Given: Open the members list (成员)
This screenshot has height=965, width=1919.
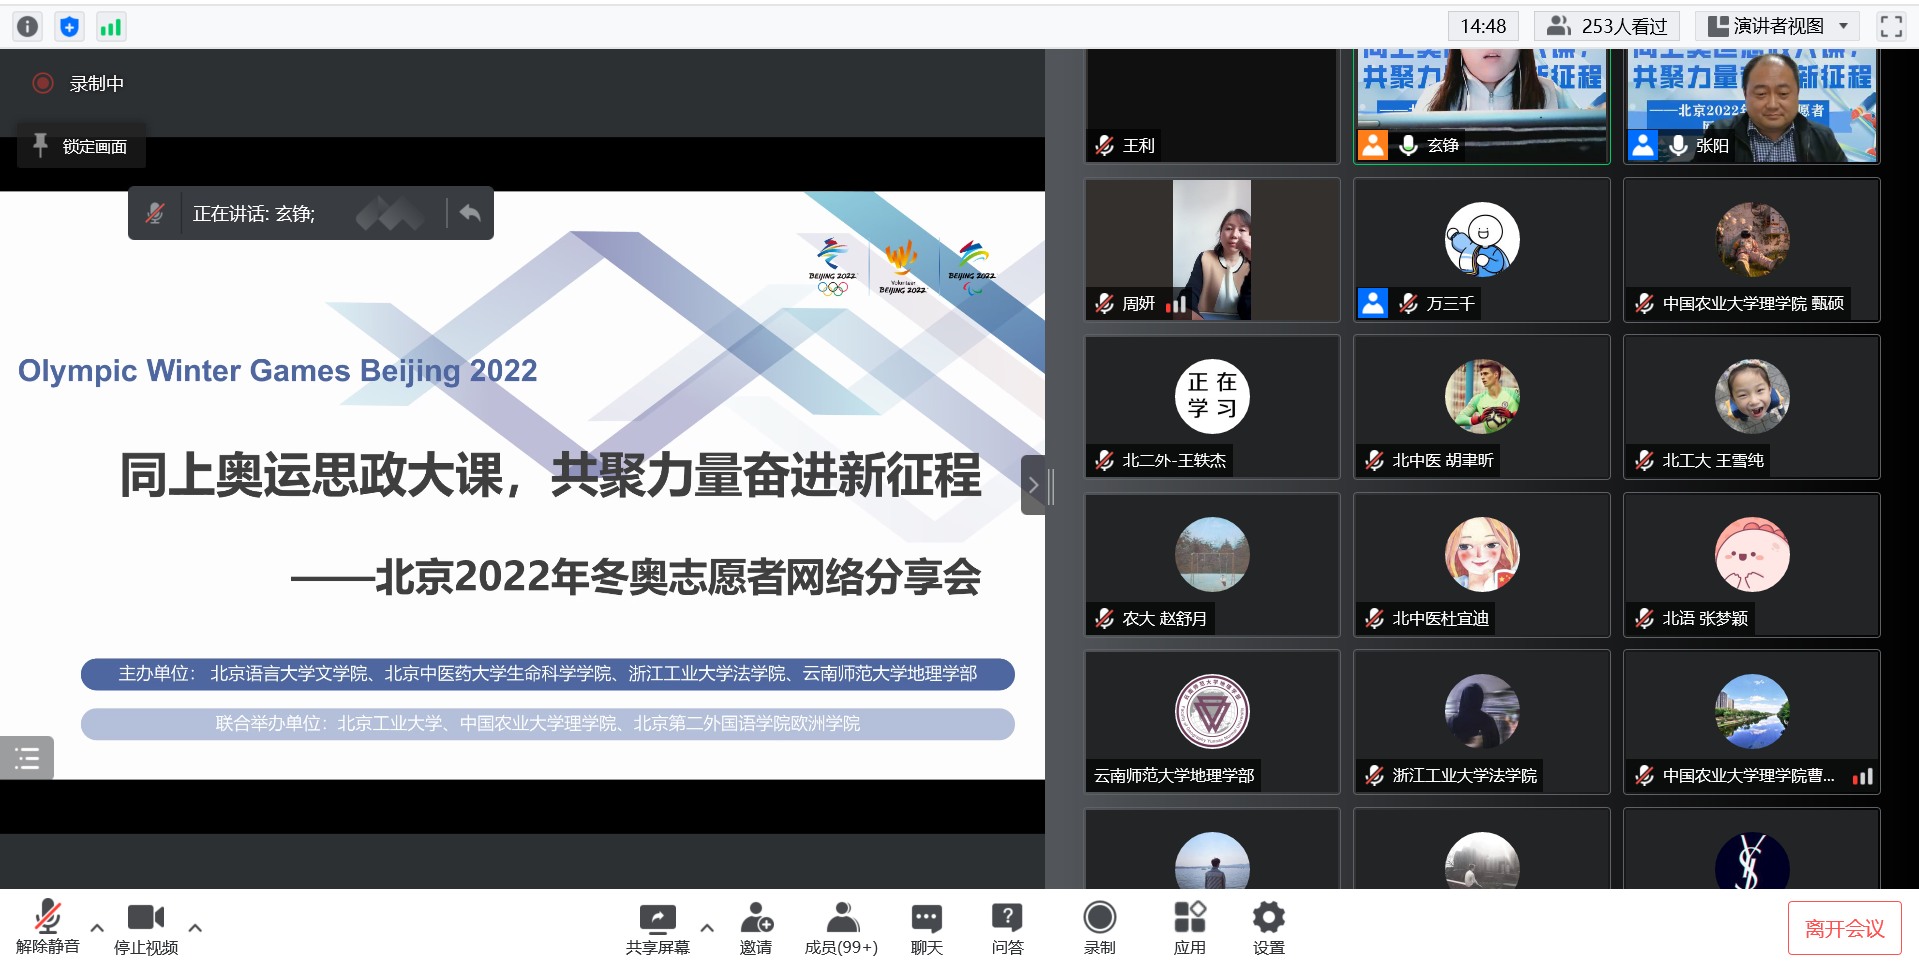Looking at the screenshot, I should pyautogui.click(x=841, y=927).
